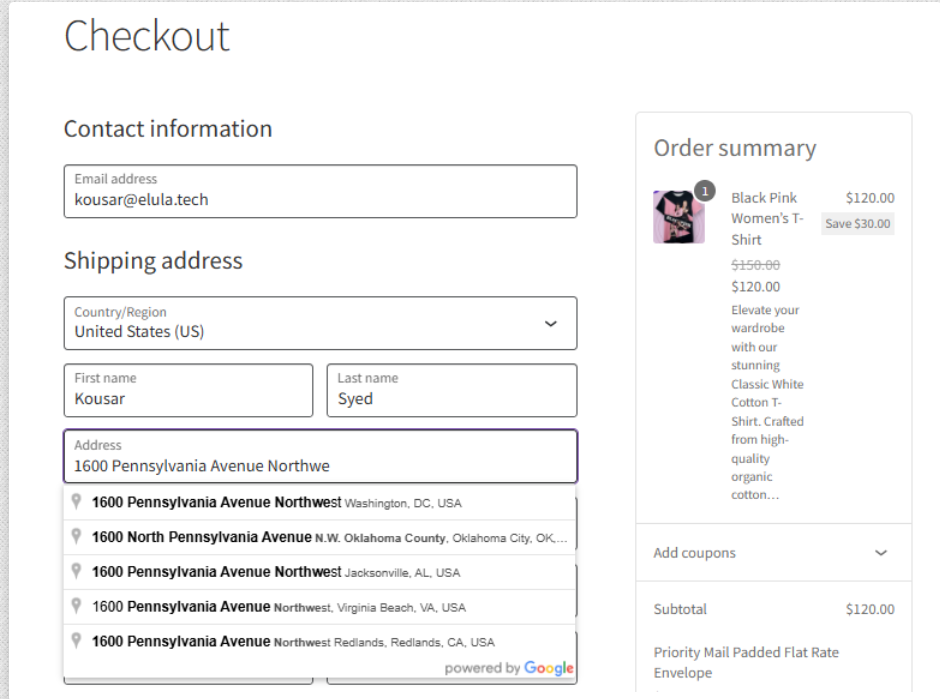Click into the Address input field
This screenshot has height=699, width=940.
point(320,456)
